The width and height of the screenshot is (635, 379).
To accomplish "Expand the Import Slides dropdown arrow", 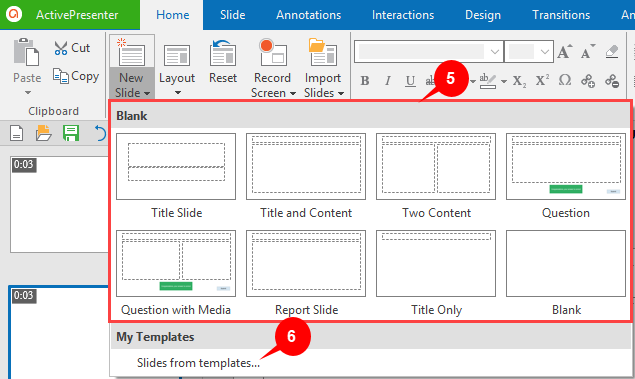I will tap(341, 94).
